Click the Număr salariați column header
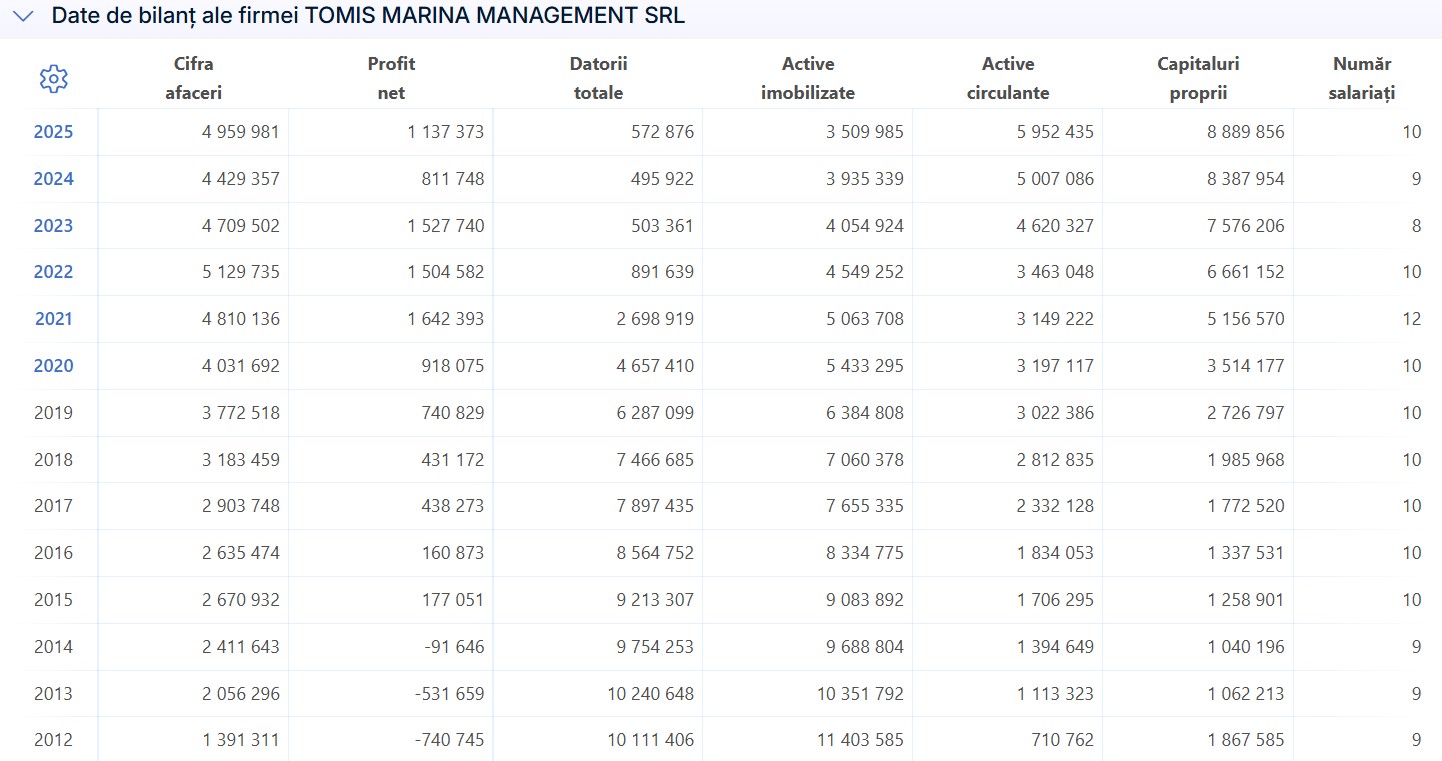 (x=1362, y=79)
